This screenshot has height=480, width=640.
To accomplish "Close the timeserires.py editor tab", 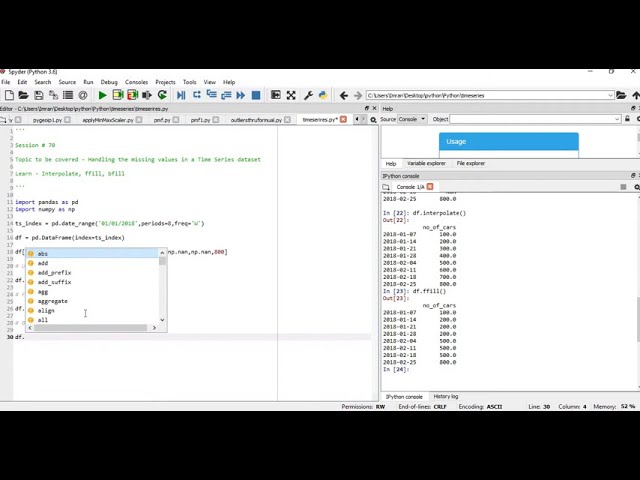I will coord(343,119).
